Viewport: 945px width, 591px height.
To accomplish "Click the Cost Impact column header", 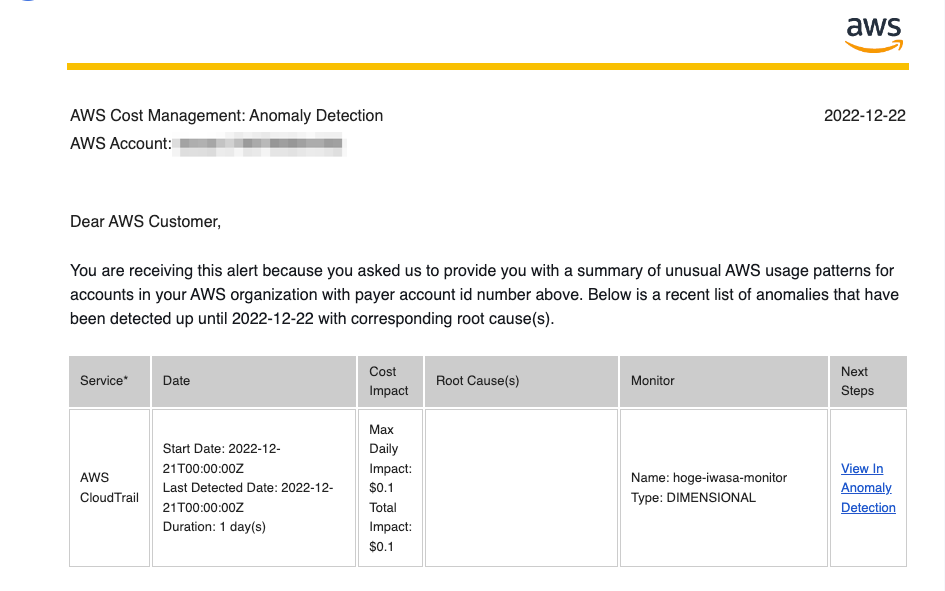I will 388,381.
